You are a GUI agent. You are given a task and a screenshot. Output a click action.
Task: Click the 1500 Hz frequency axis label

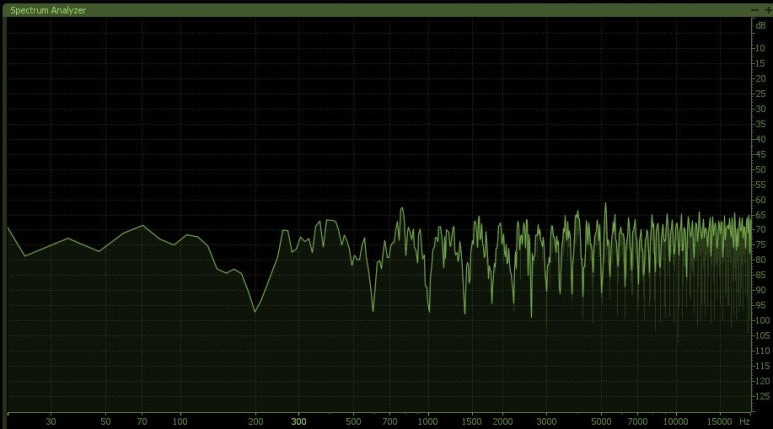pyautogui.click(x=471, y=422)
